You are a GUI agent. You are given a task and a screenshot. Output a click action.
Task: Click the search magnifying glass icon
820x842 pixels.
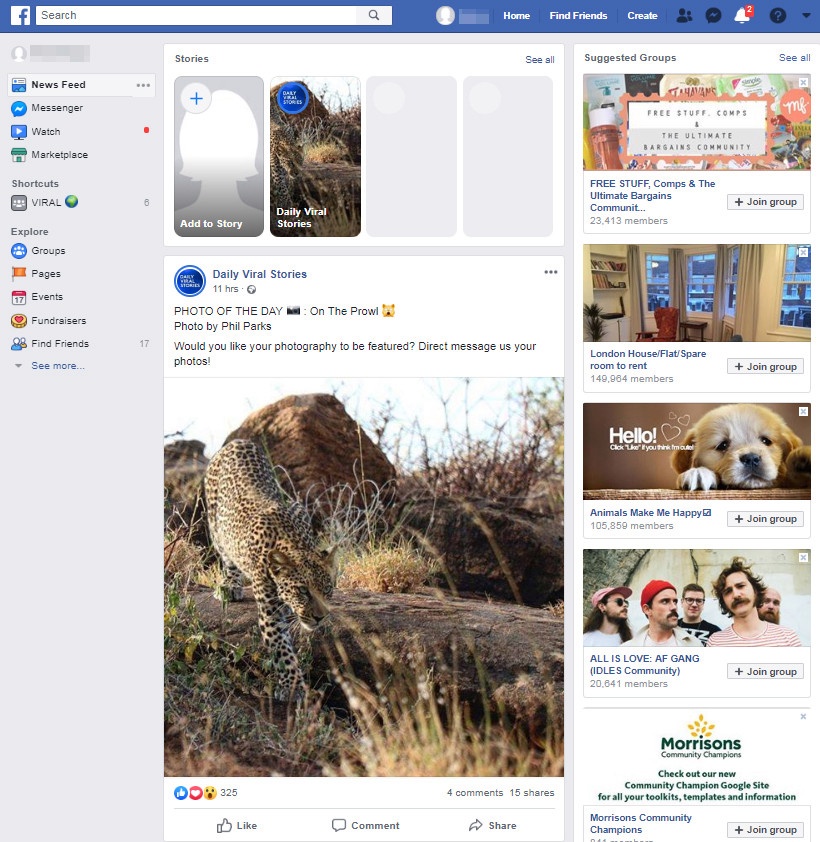(x=371, y=16)
